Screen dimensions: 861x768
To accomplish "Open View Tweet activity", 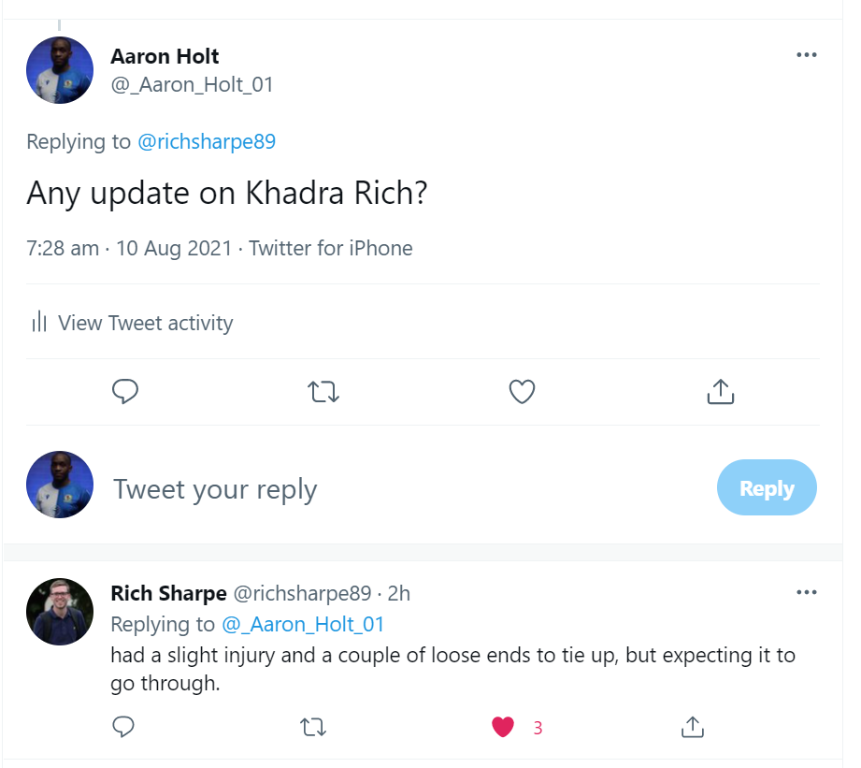I will click(132, 323).
